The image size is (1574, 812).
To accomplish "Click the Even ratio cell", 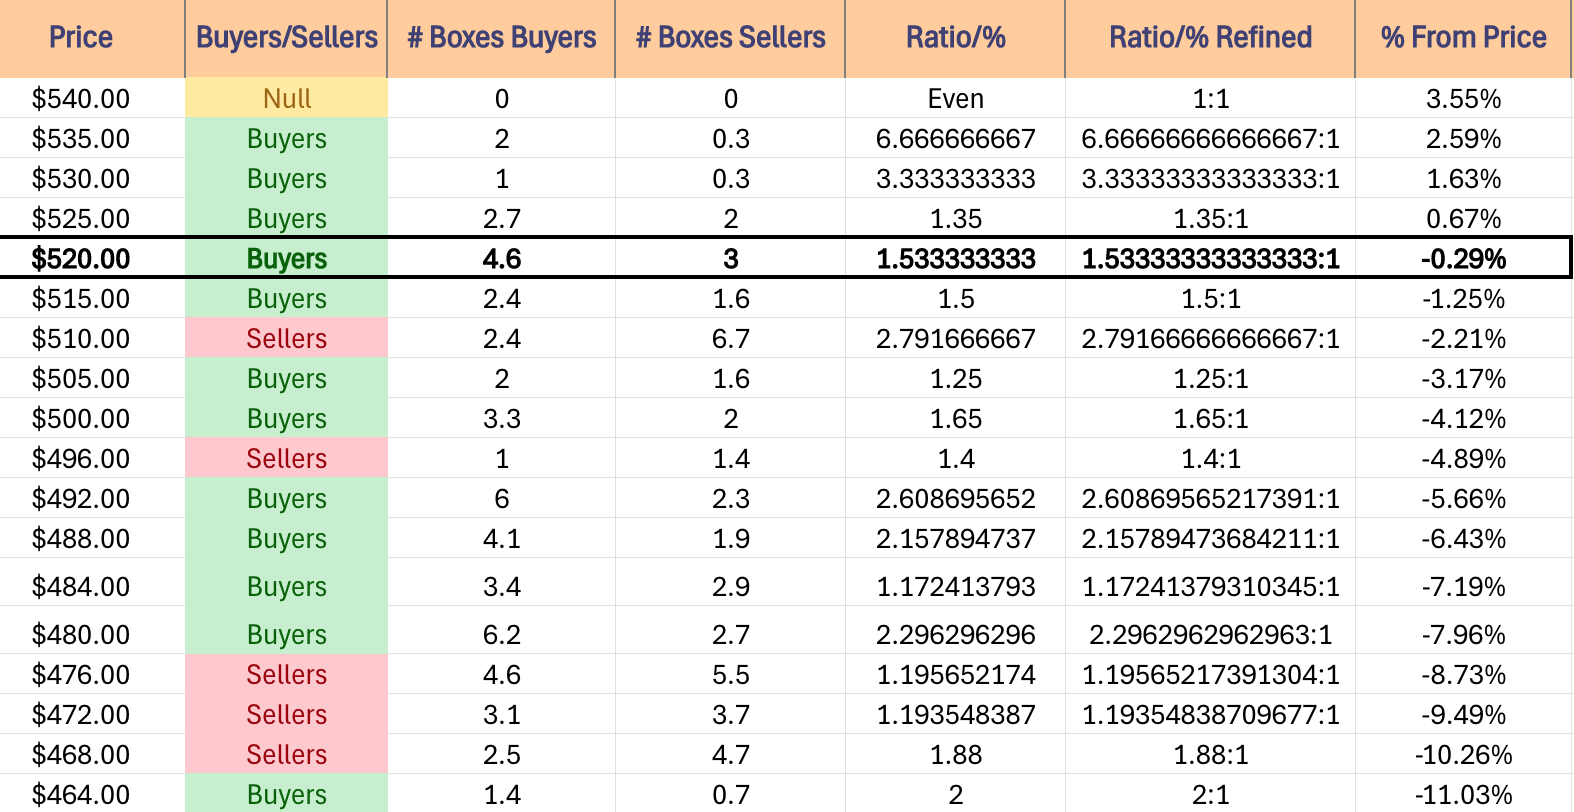I will click(955, 98).
